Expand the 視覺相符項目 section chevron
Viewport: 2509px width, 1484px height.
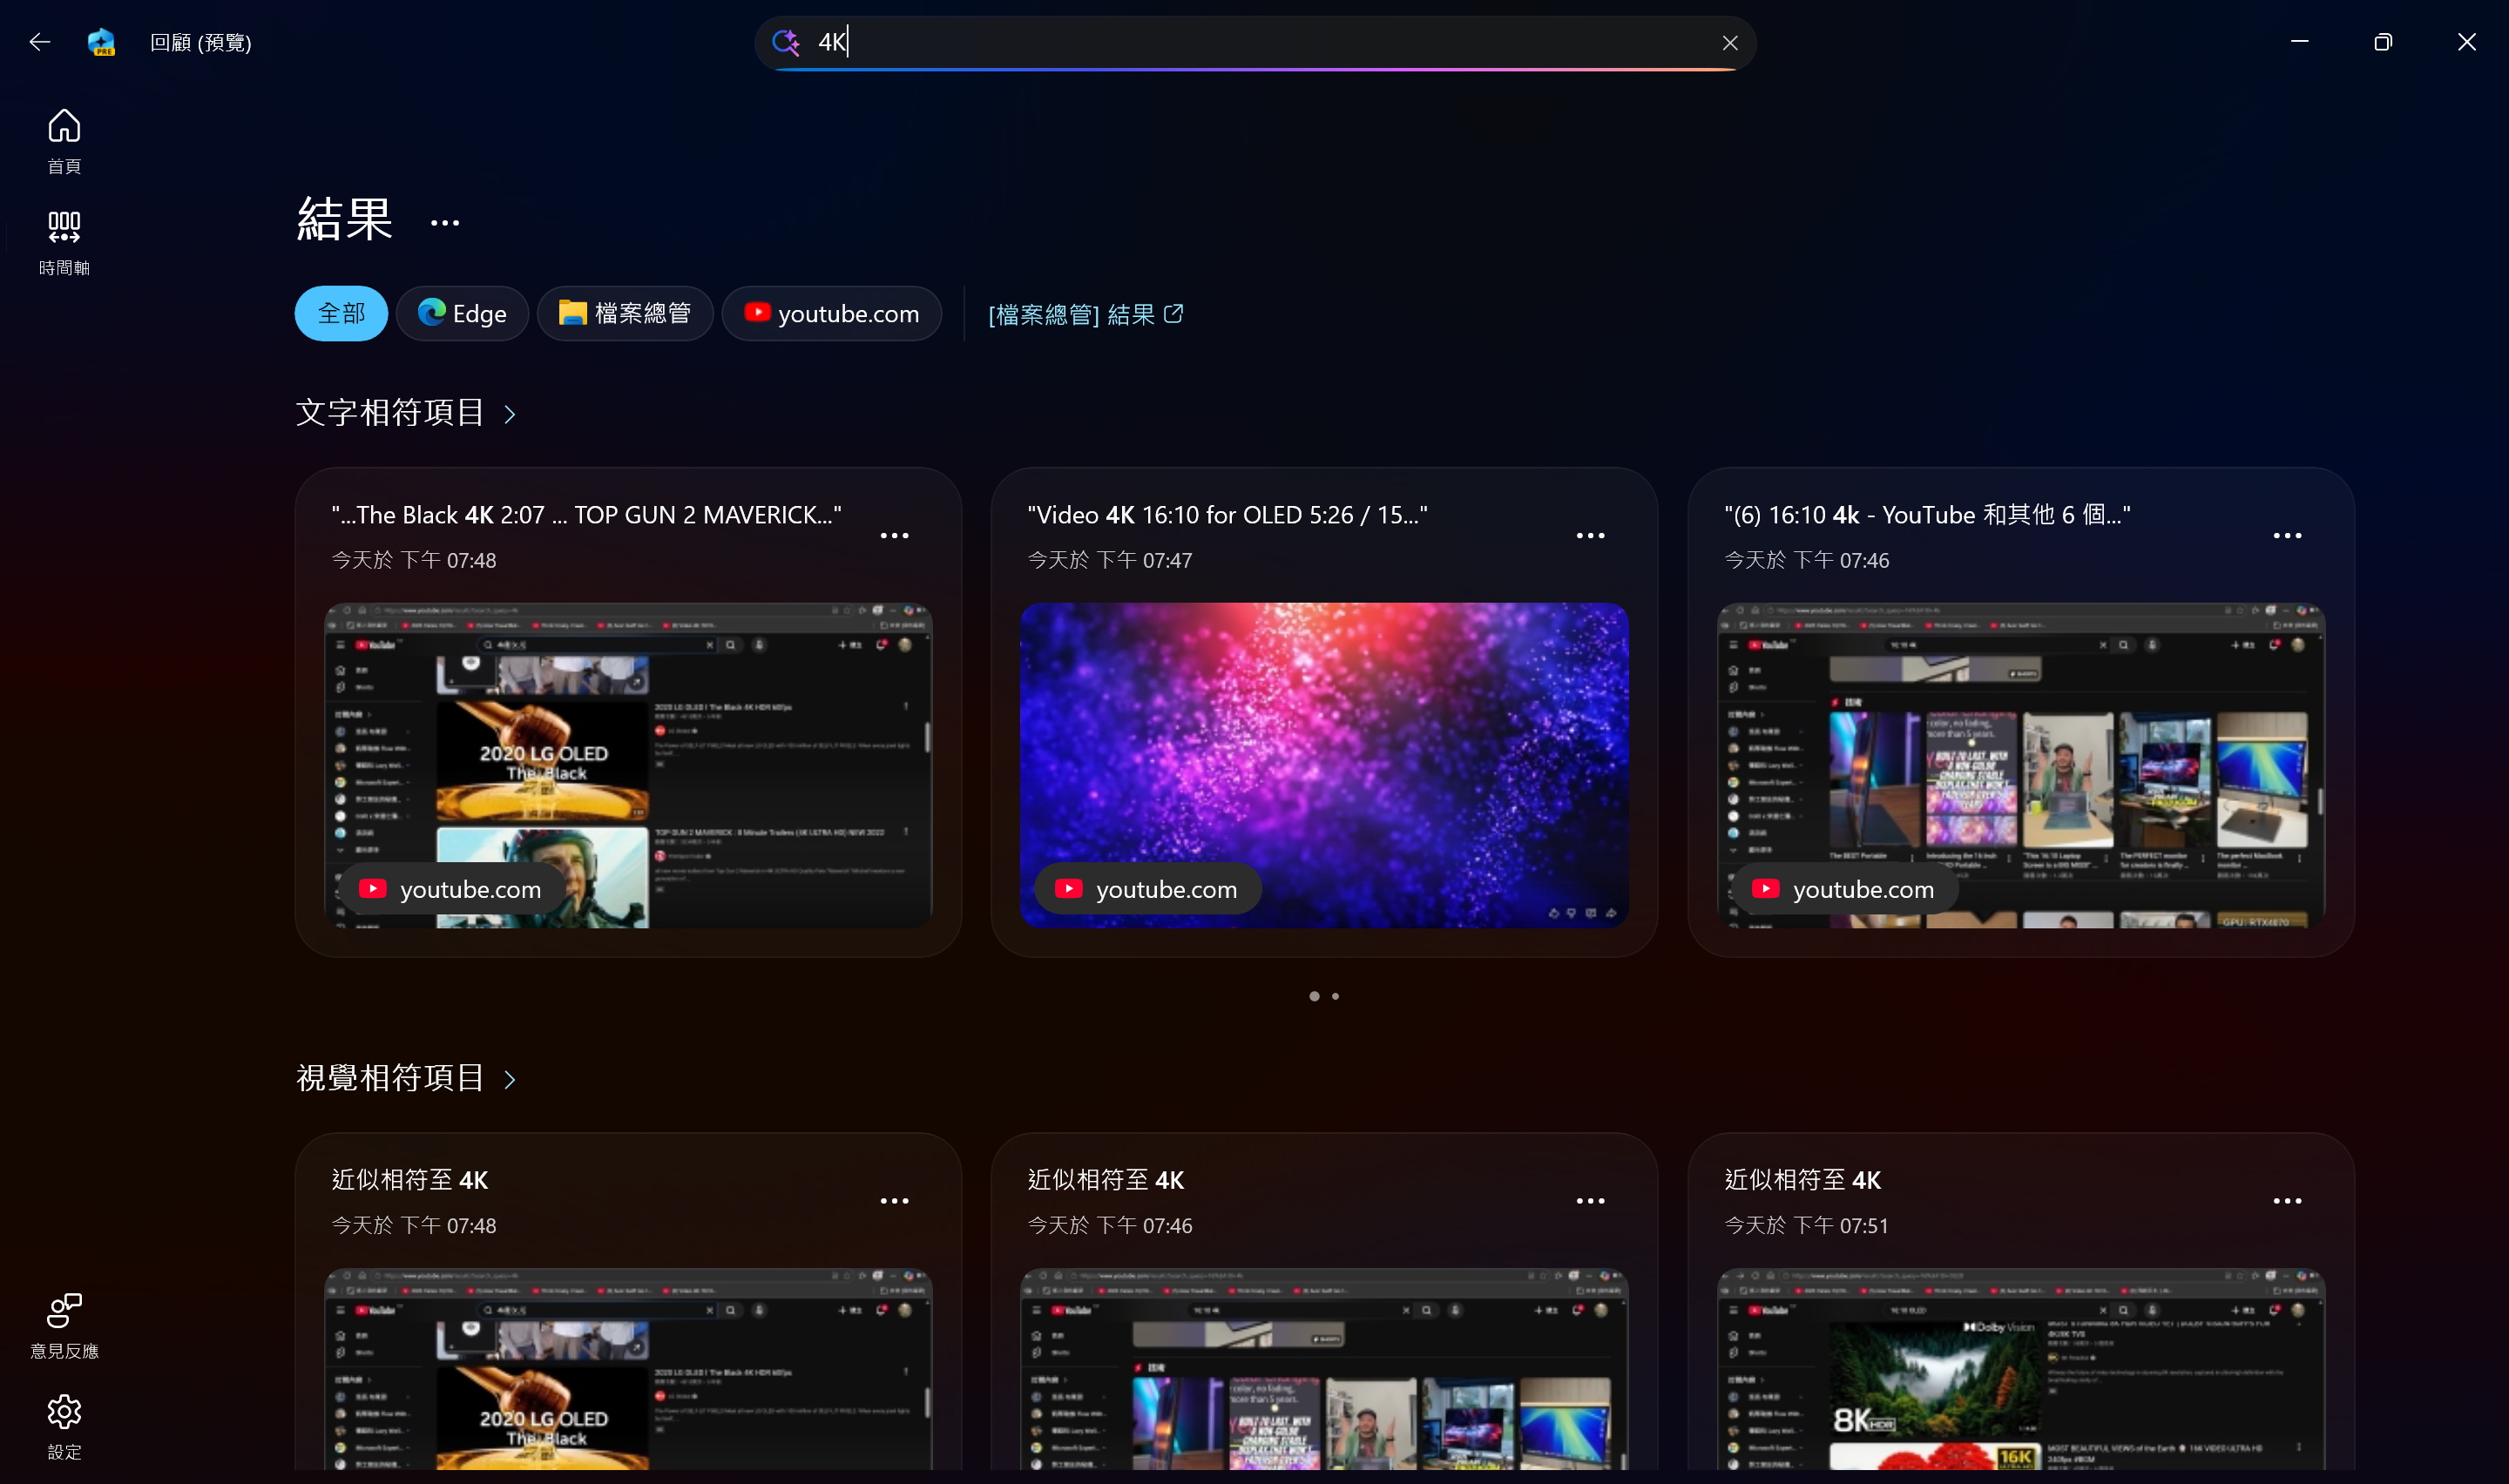[x=510, y=1079]
